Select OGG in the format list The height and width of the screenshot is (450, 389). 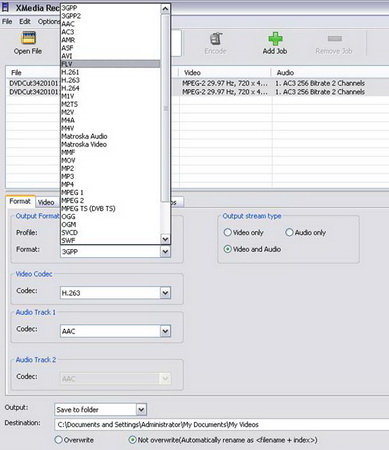110,217
